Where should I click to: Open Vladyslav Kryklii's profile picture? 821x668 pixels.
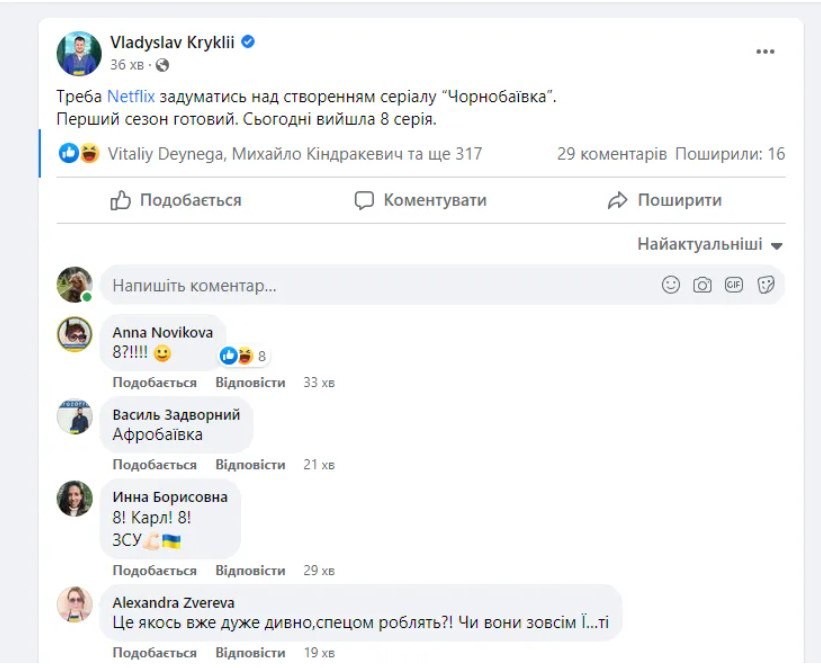[79, 53]
